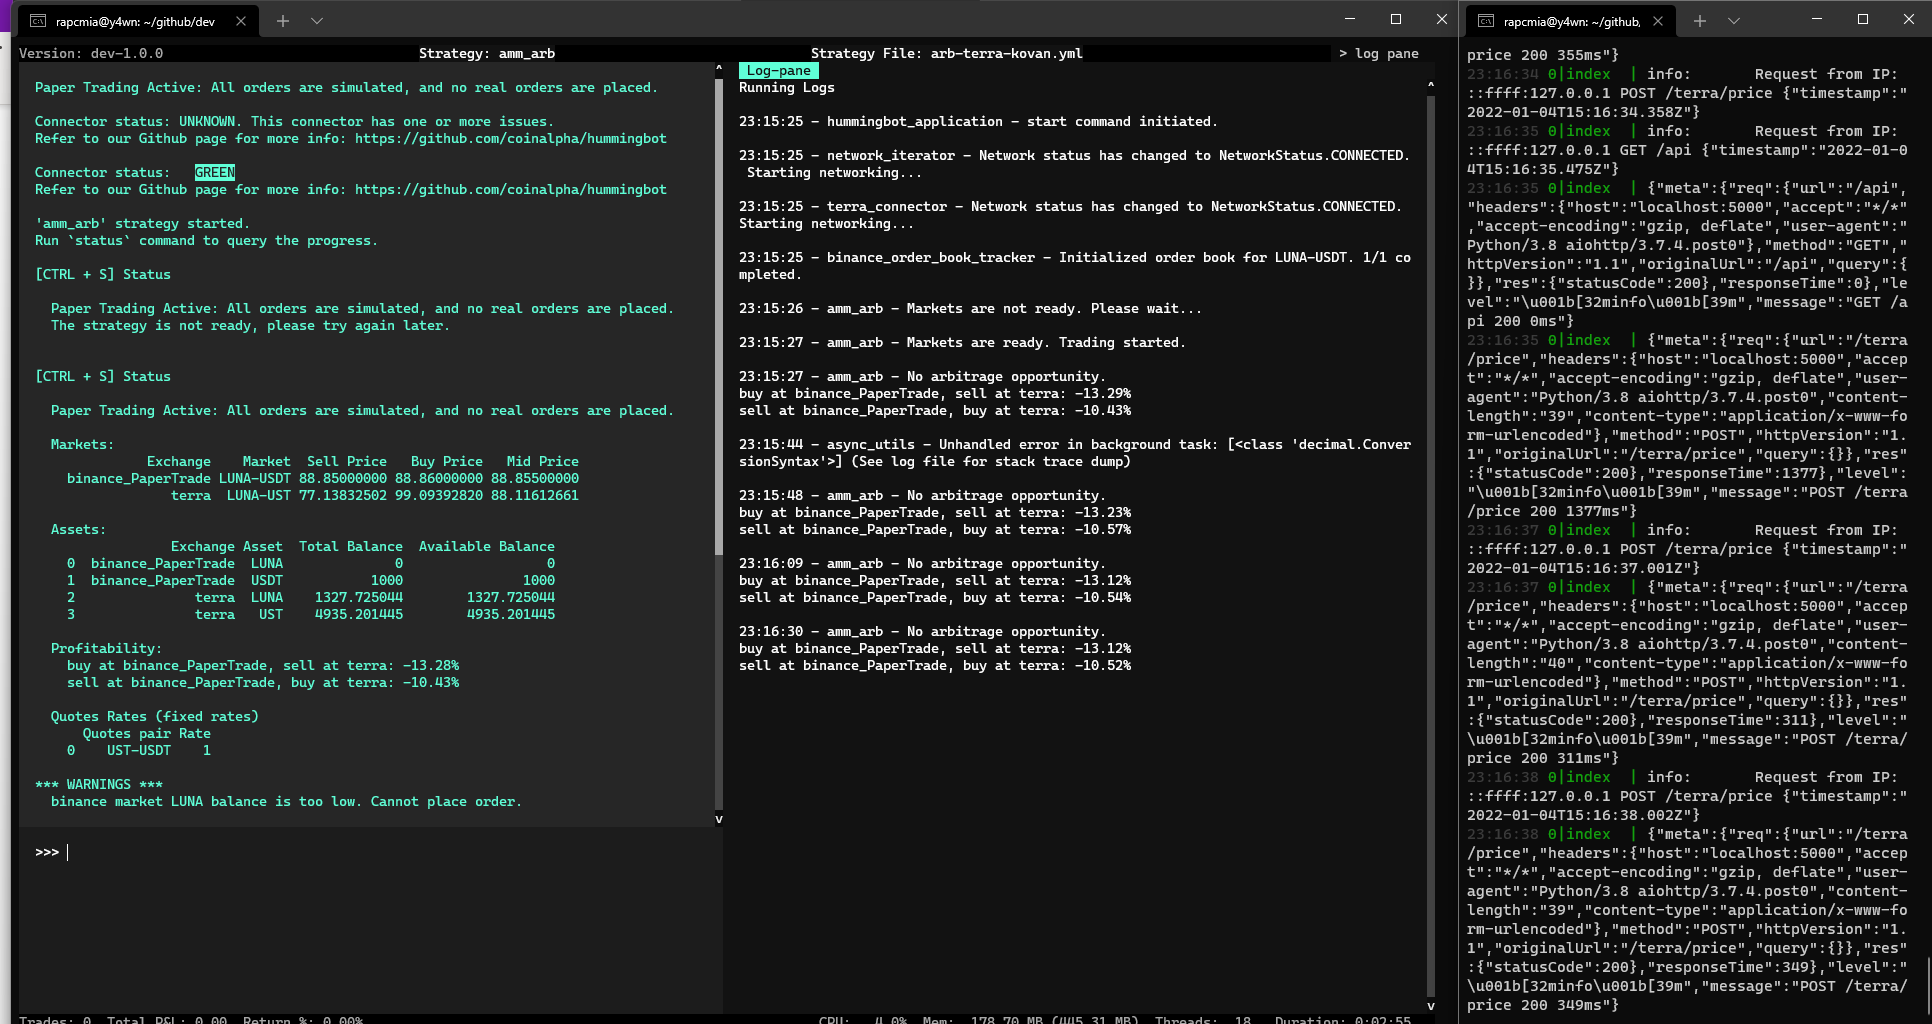
Task: Click the up scroll arrow beside the status pane
Action: coord(717,68)
